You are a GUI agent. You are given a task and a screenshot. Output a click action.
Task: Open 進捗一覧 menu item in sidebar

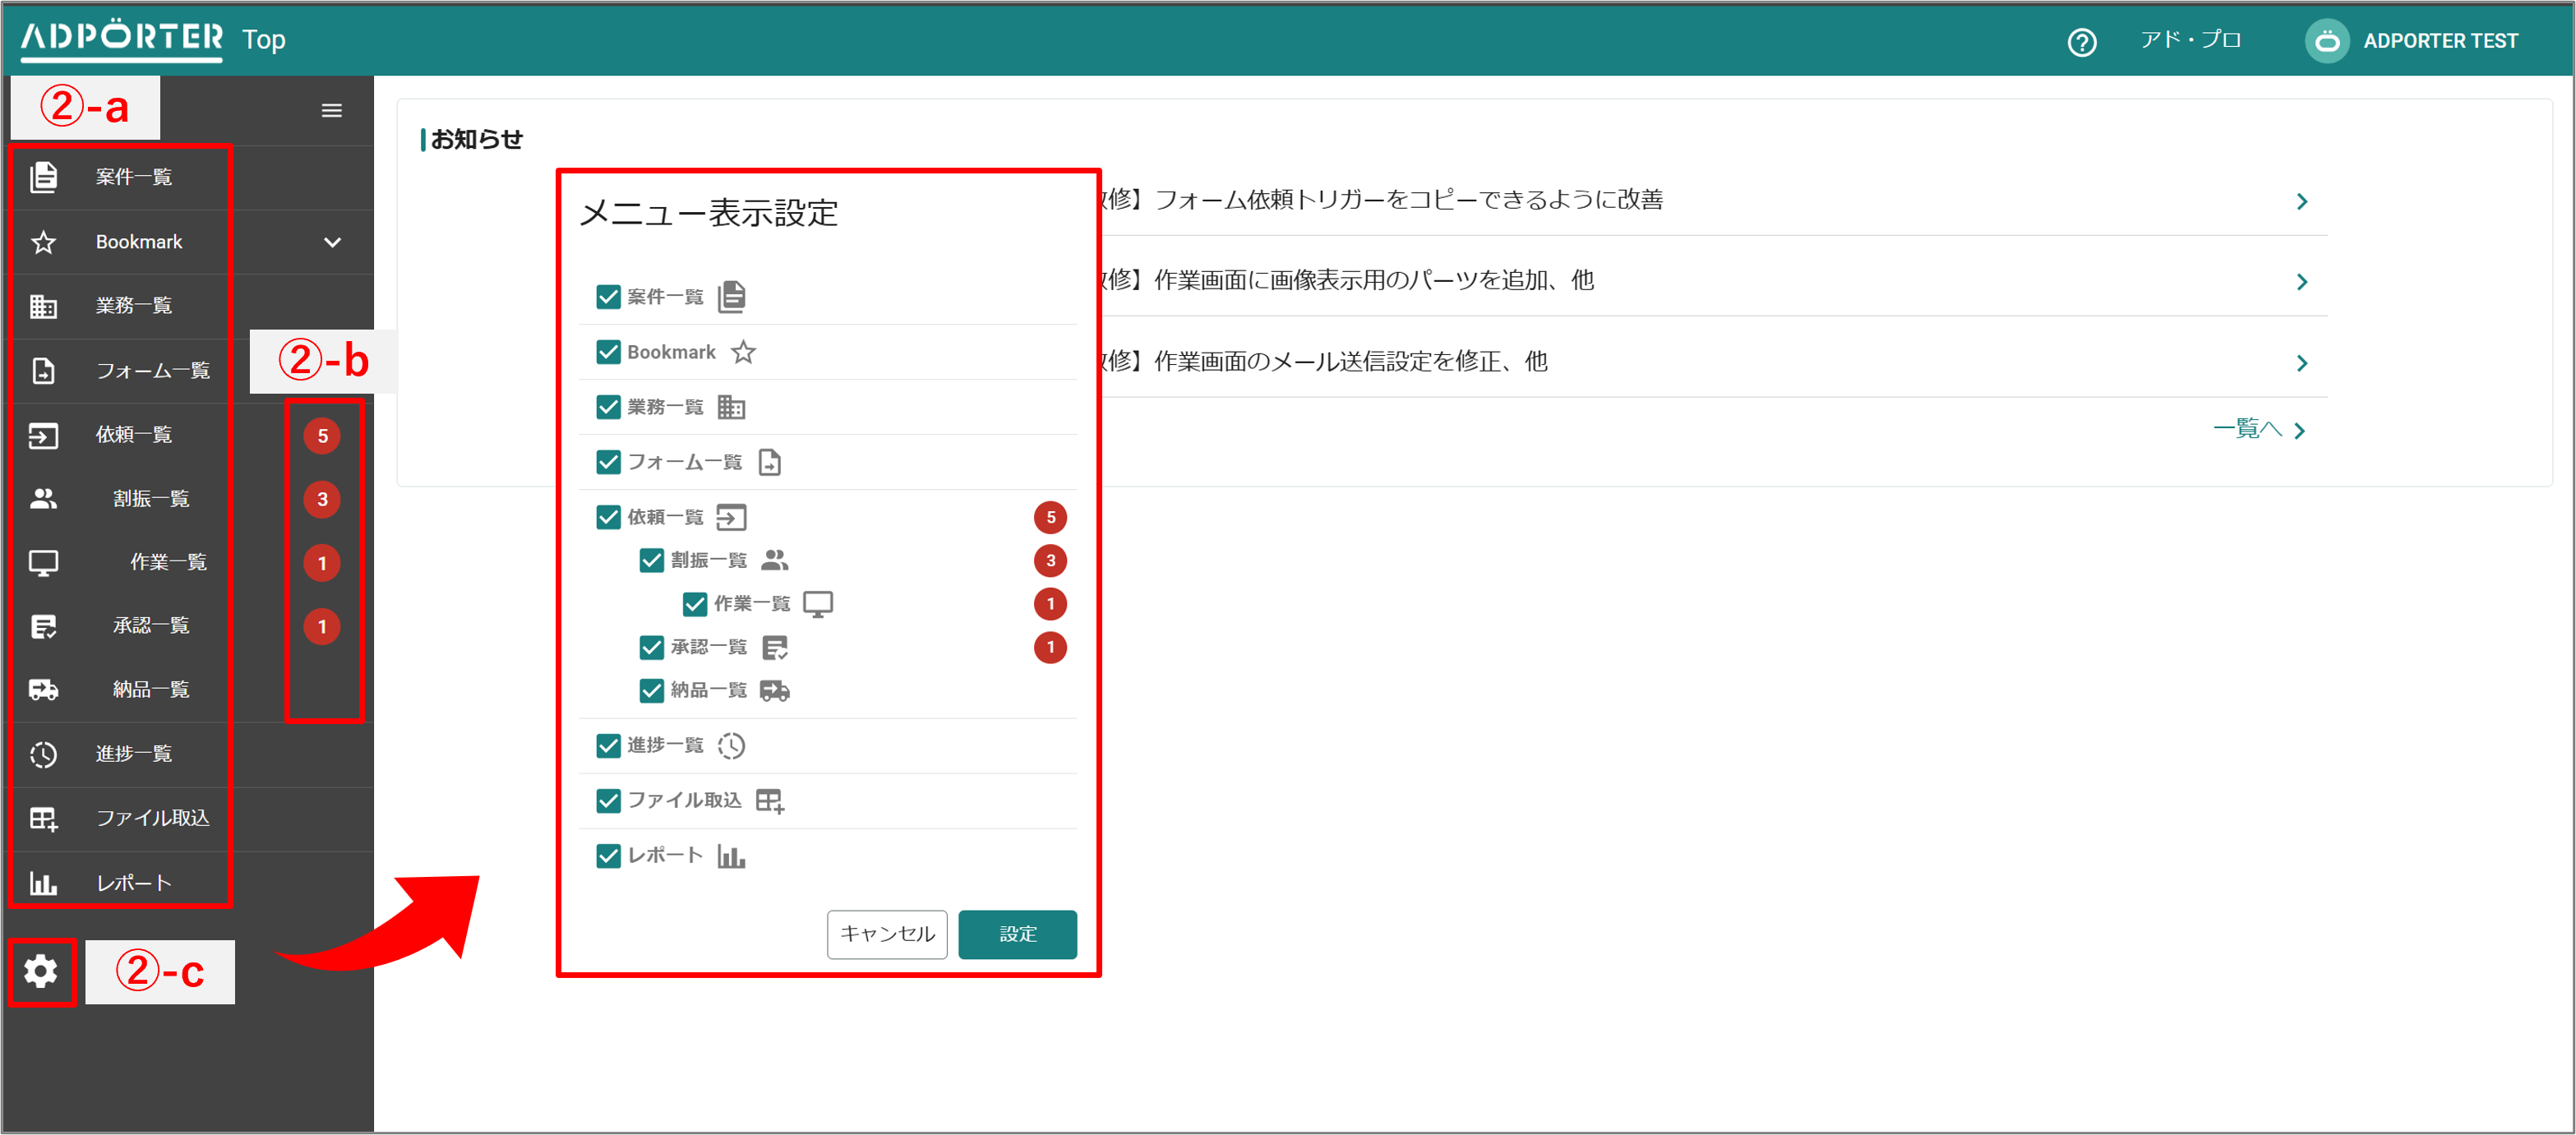click(134, 754)
